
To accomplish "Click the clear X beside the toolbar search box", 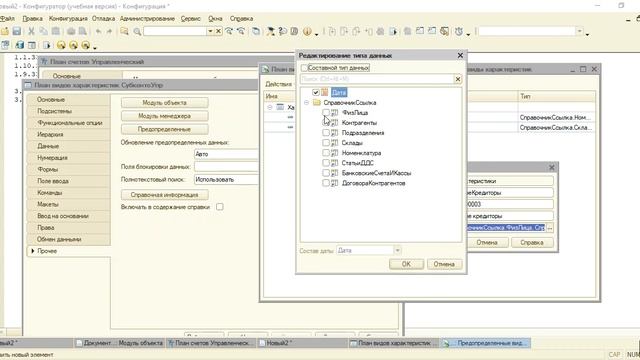I will coord(218,31).
